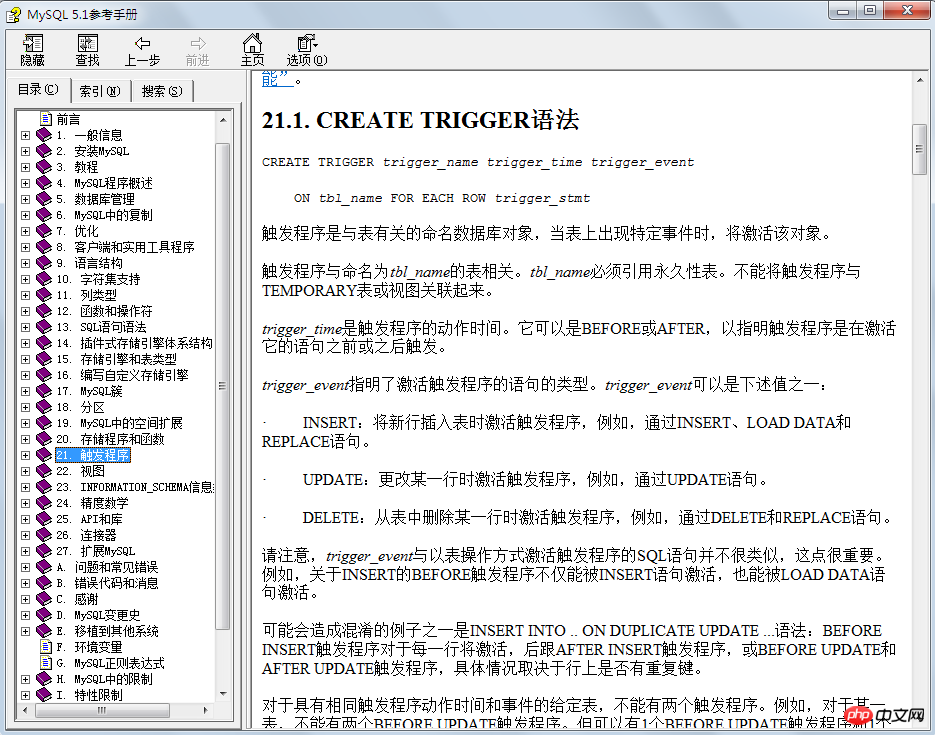935x735 pixels.
Task: Click the book icon next to 分区
Action: click(44, 407)
